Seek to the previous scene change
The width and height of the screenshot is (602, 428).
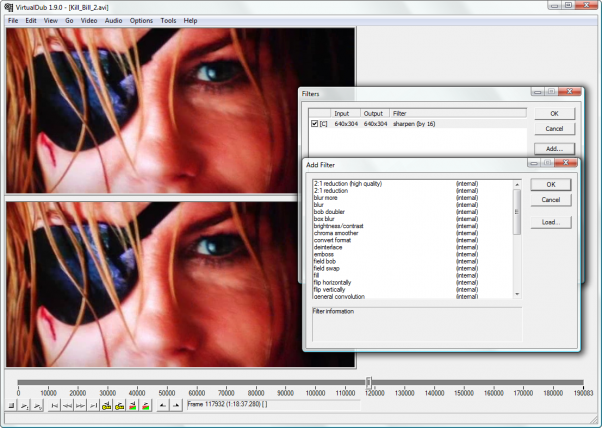133,405
